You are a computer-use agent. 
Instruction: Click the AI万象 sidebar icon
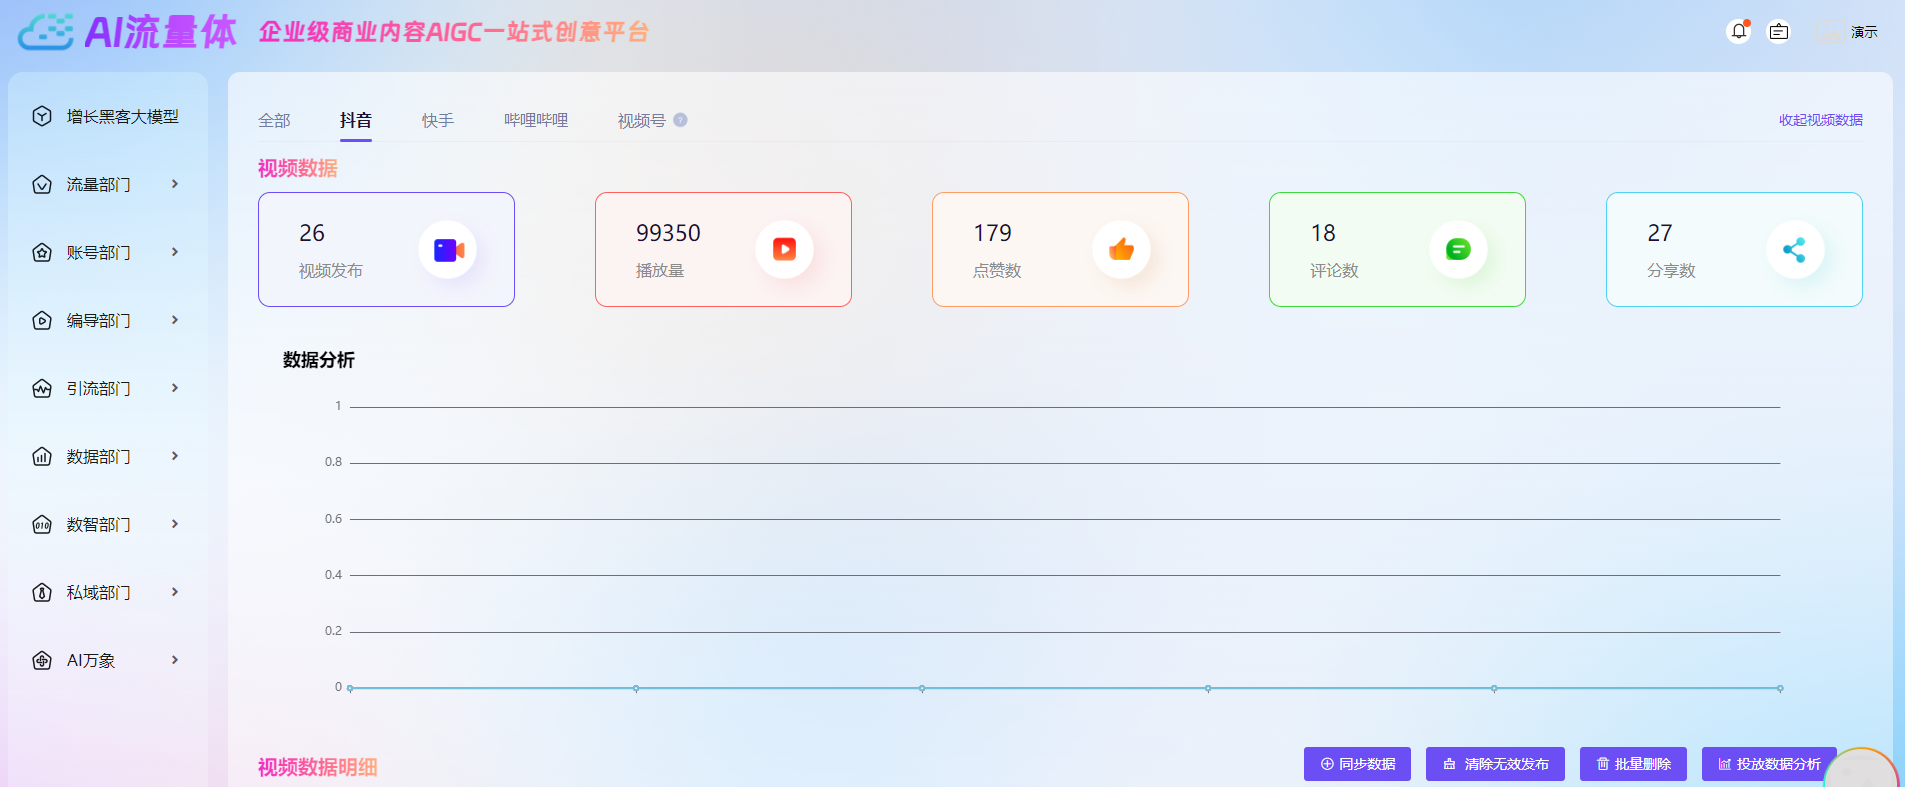[x=42, y=660]
